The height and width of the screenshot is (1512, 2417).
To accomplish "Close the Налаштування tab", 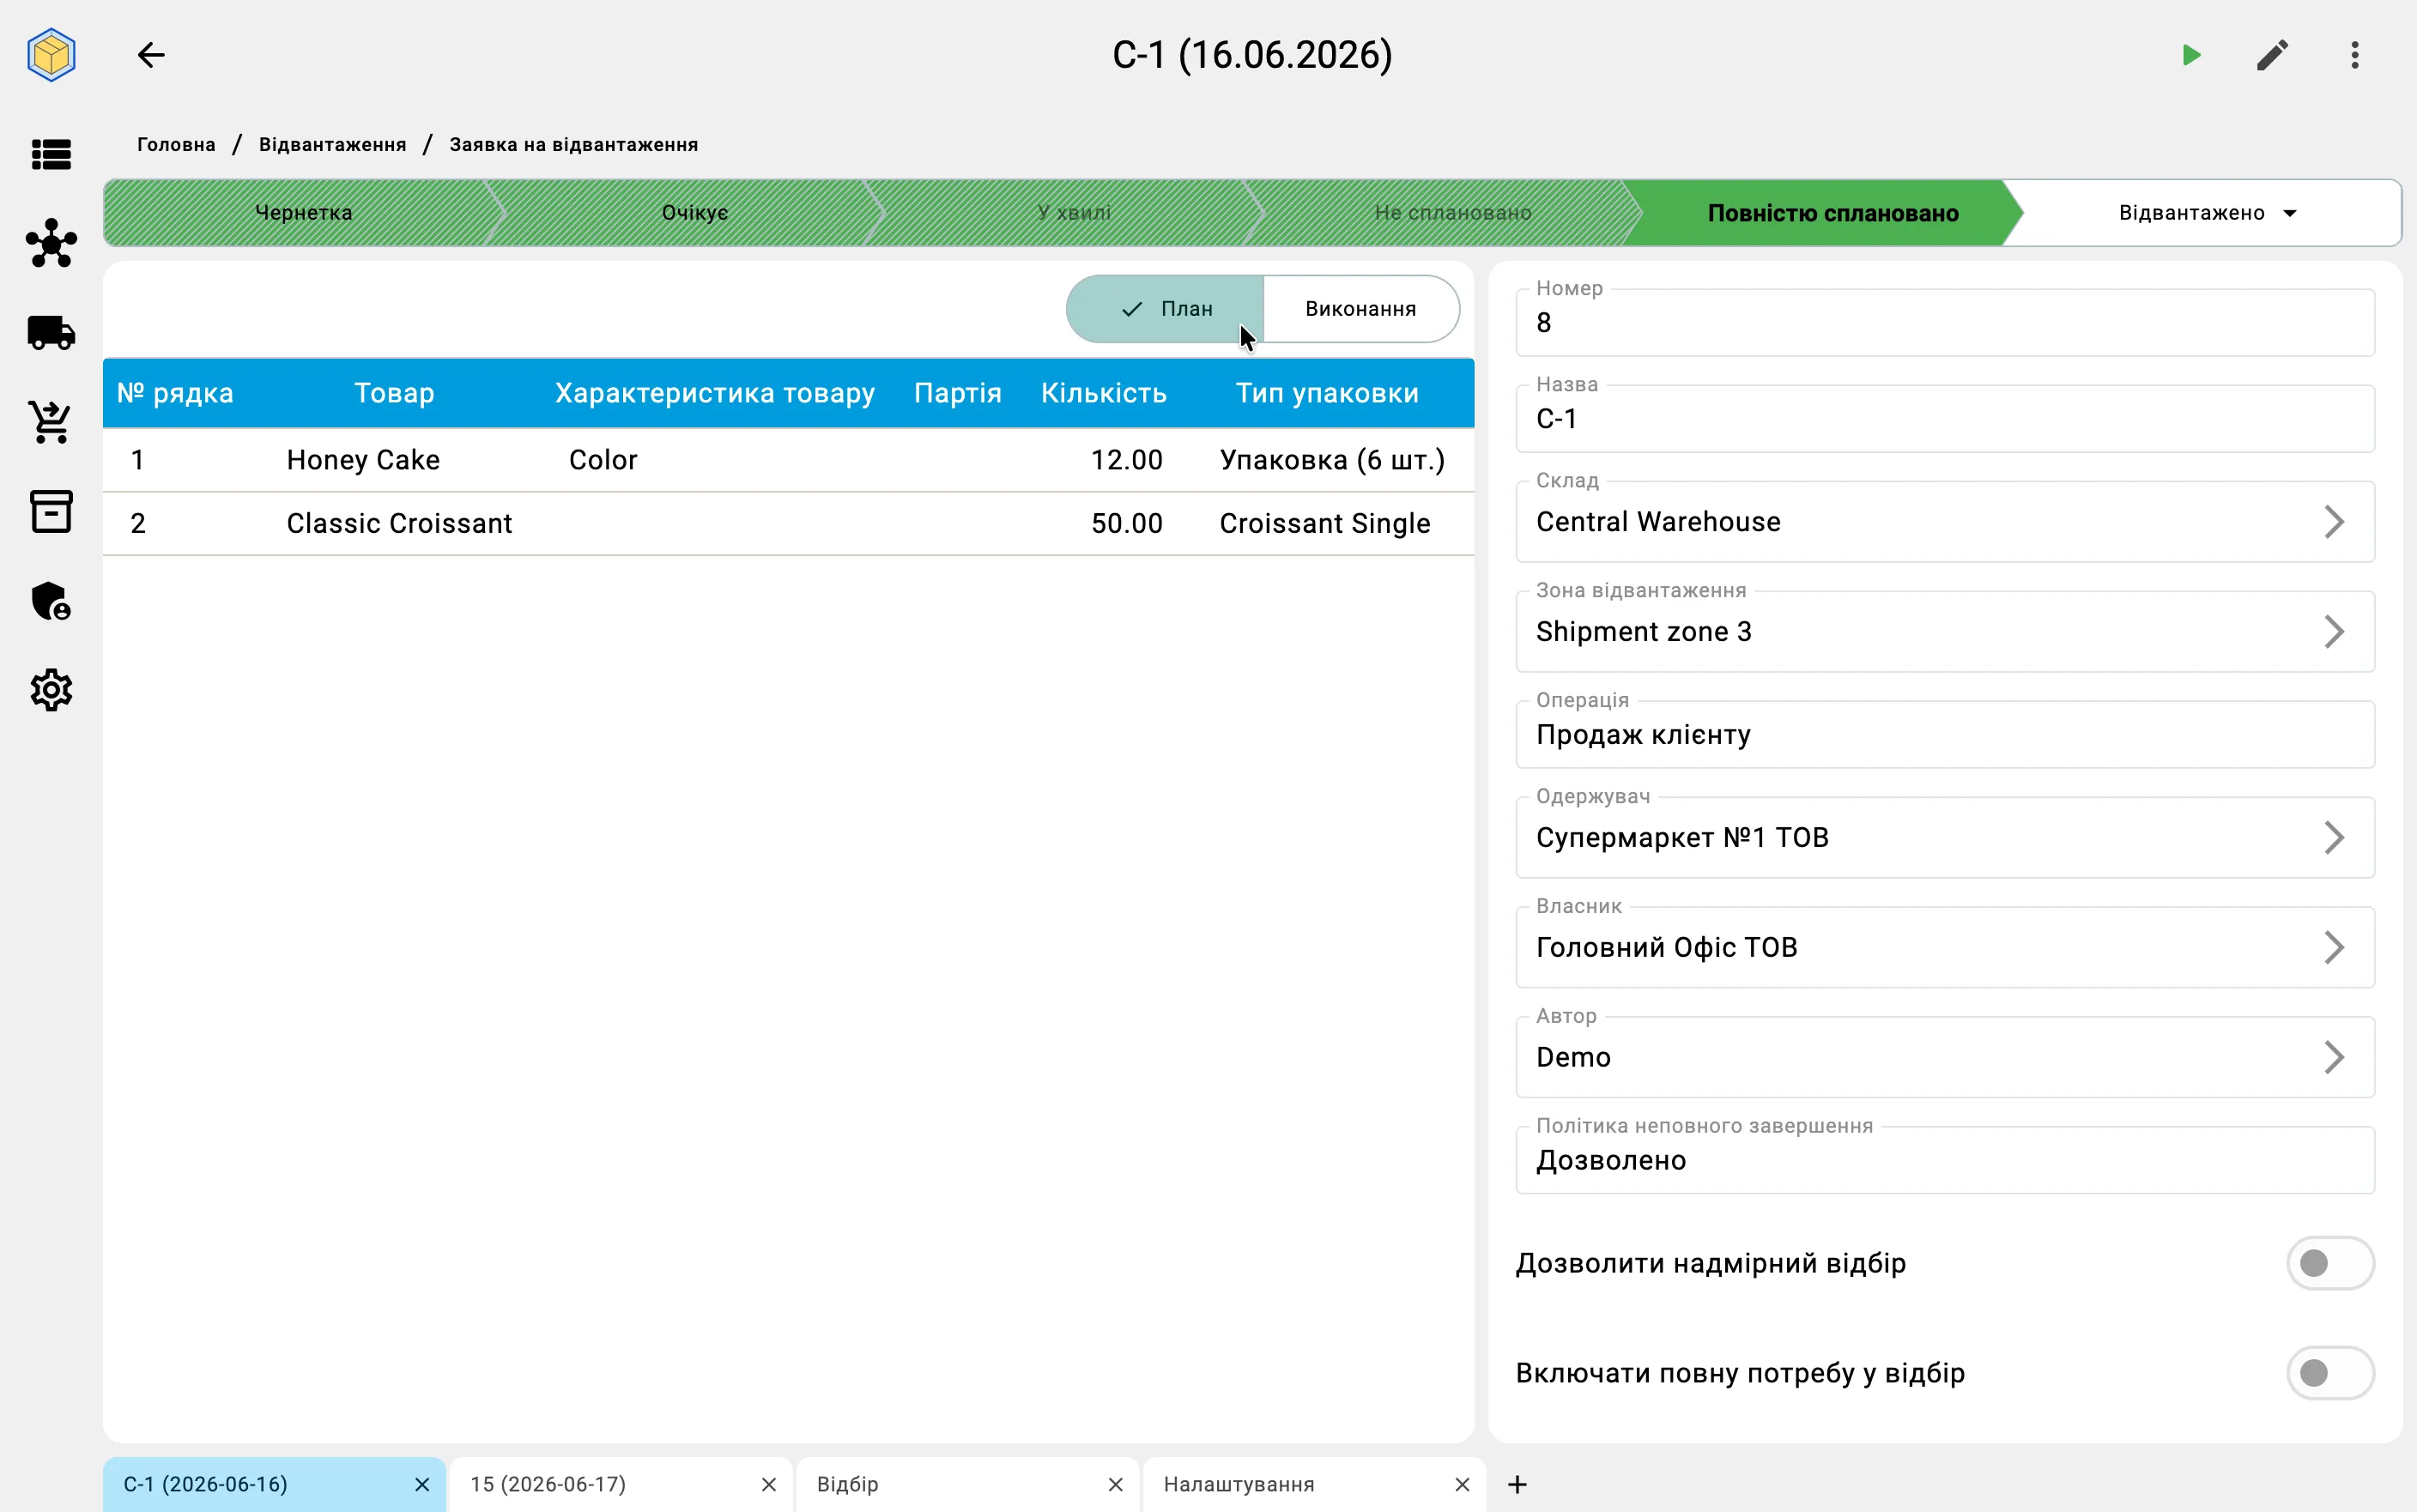I will pos(1462,1485).
